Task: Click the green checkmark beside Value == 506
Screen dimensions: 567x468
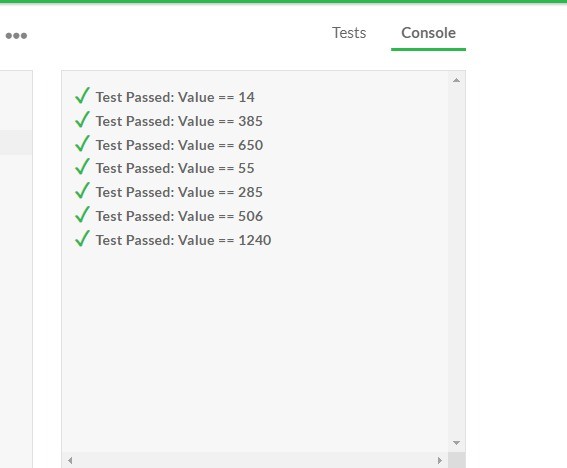Action: click(x=82, y=215)
